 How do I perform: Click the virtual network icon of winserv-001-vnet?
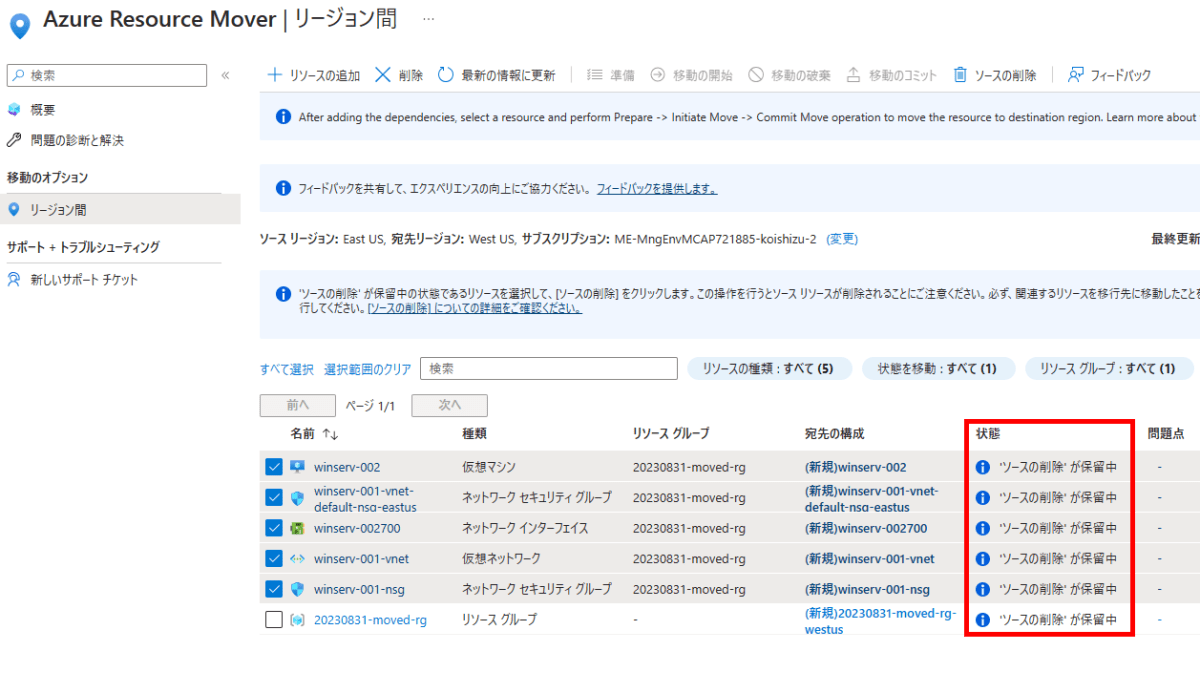[x=298, y=559]
